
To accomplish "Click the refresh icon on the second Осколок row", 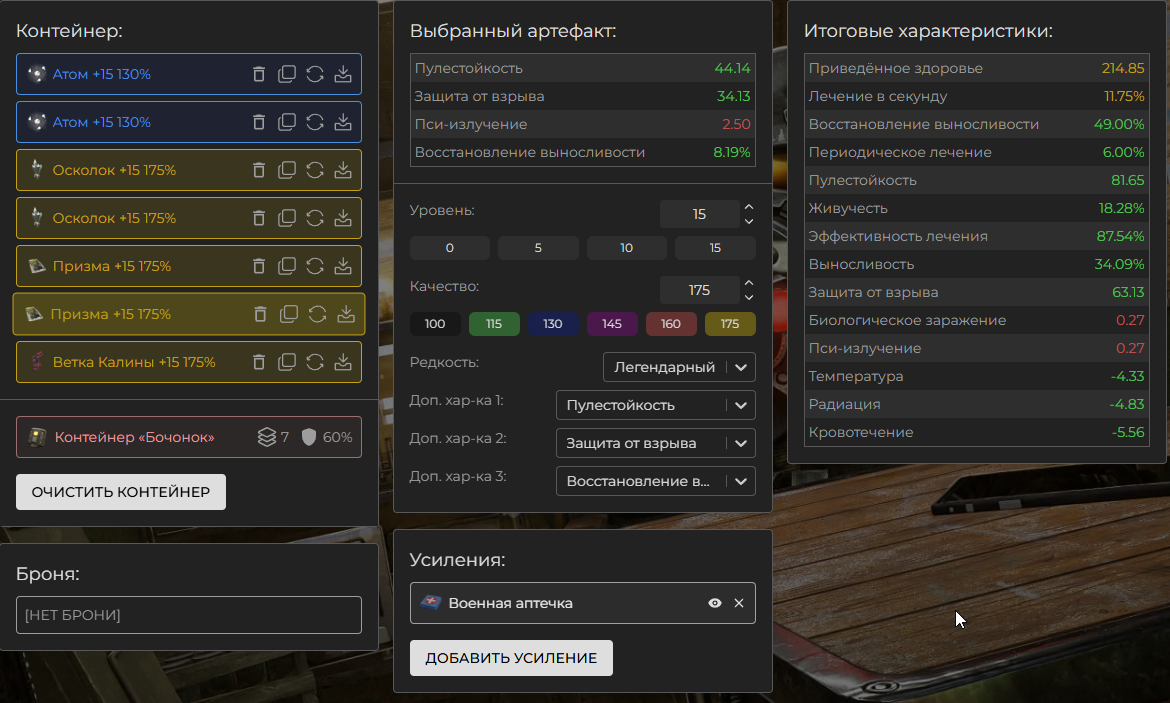I will pos(315,218).
